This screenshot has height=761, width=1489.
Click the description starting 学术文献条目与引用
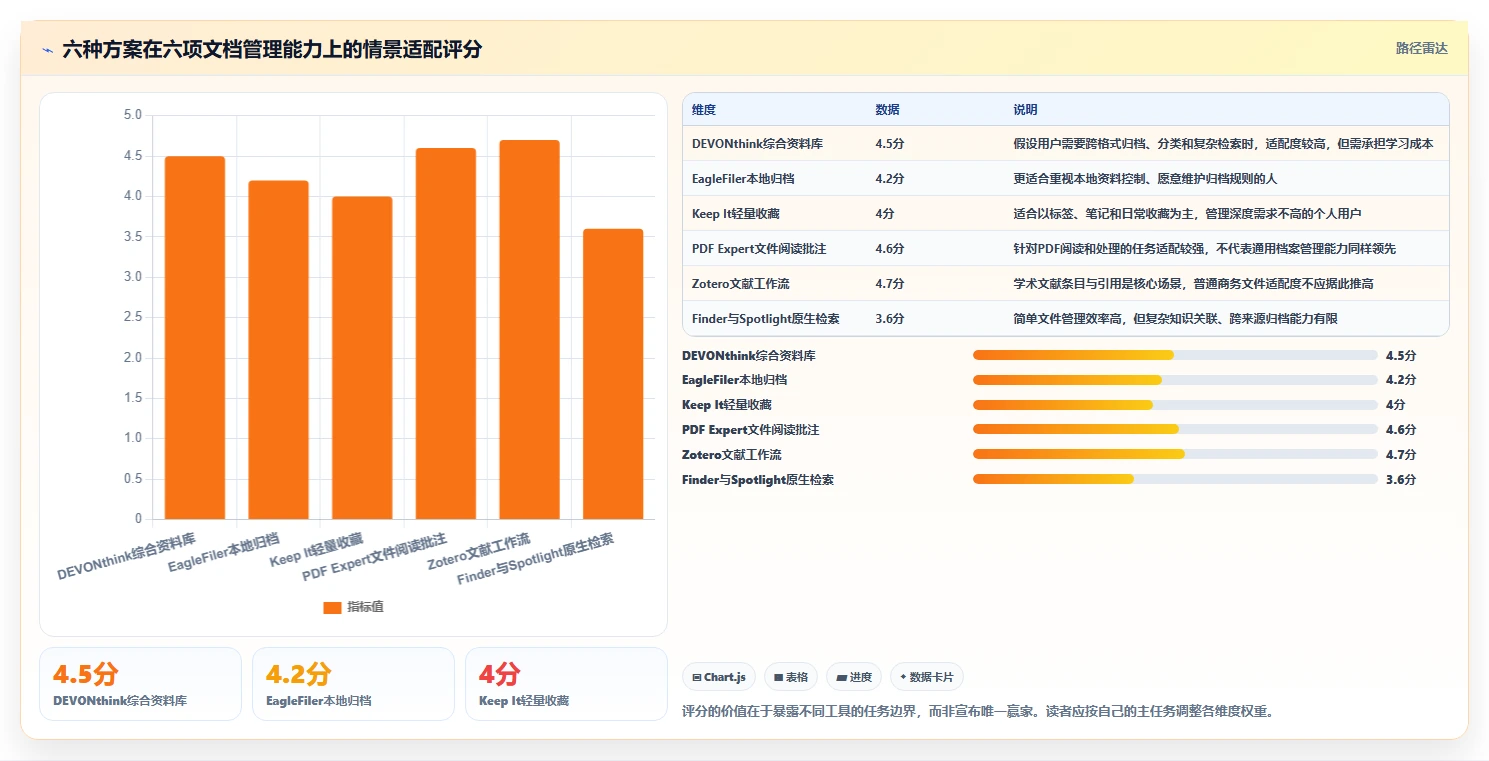pyautogui.click(x=1193, y=284)
